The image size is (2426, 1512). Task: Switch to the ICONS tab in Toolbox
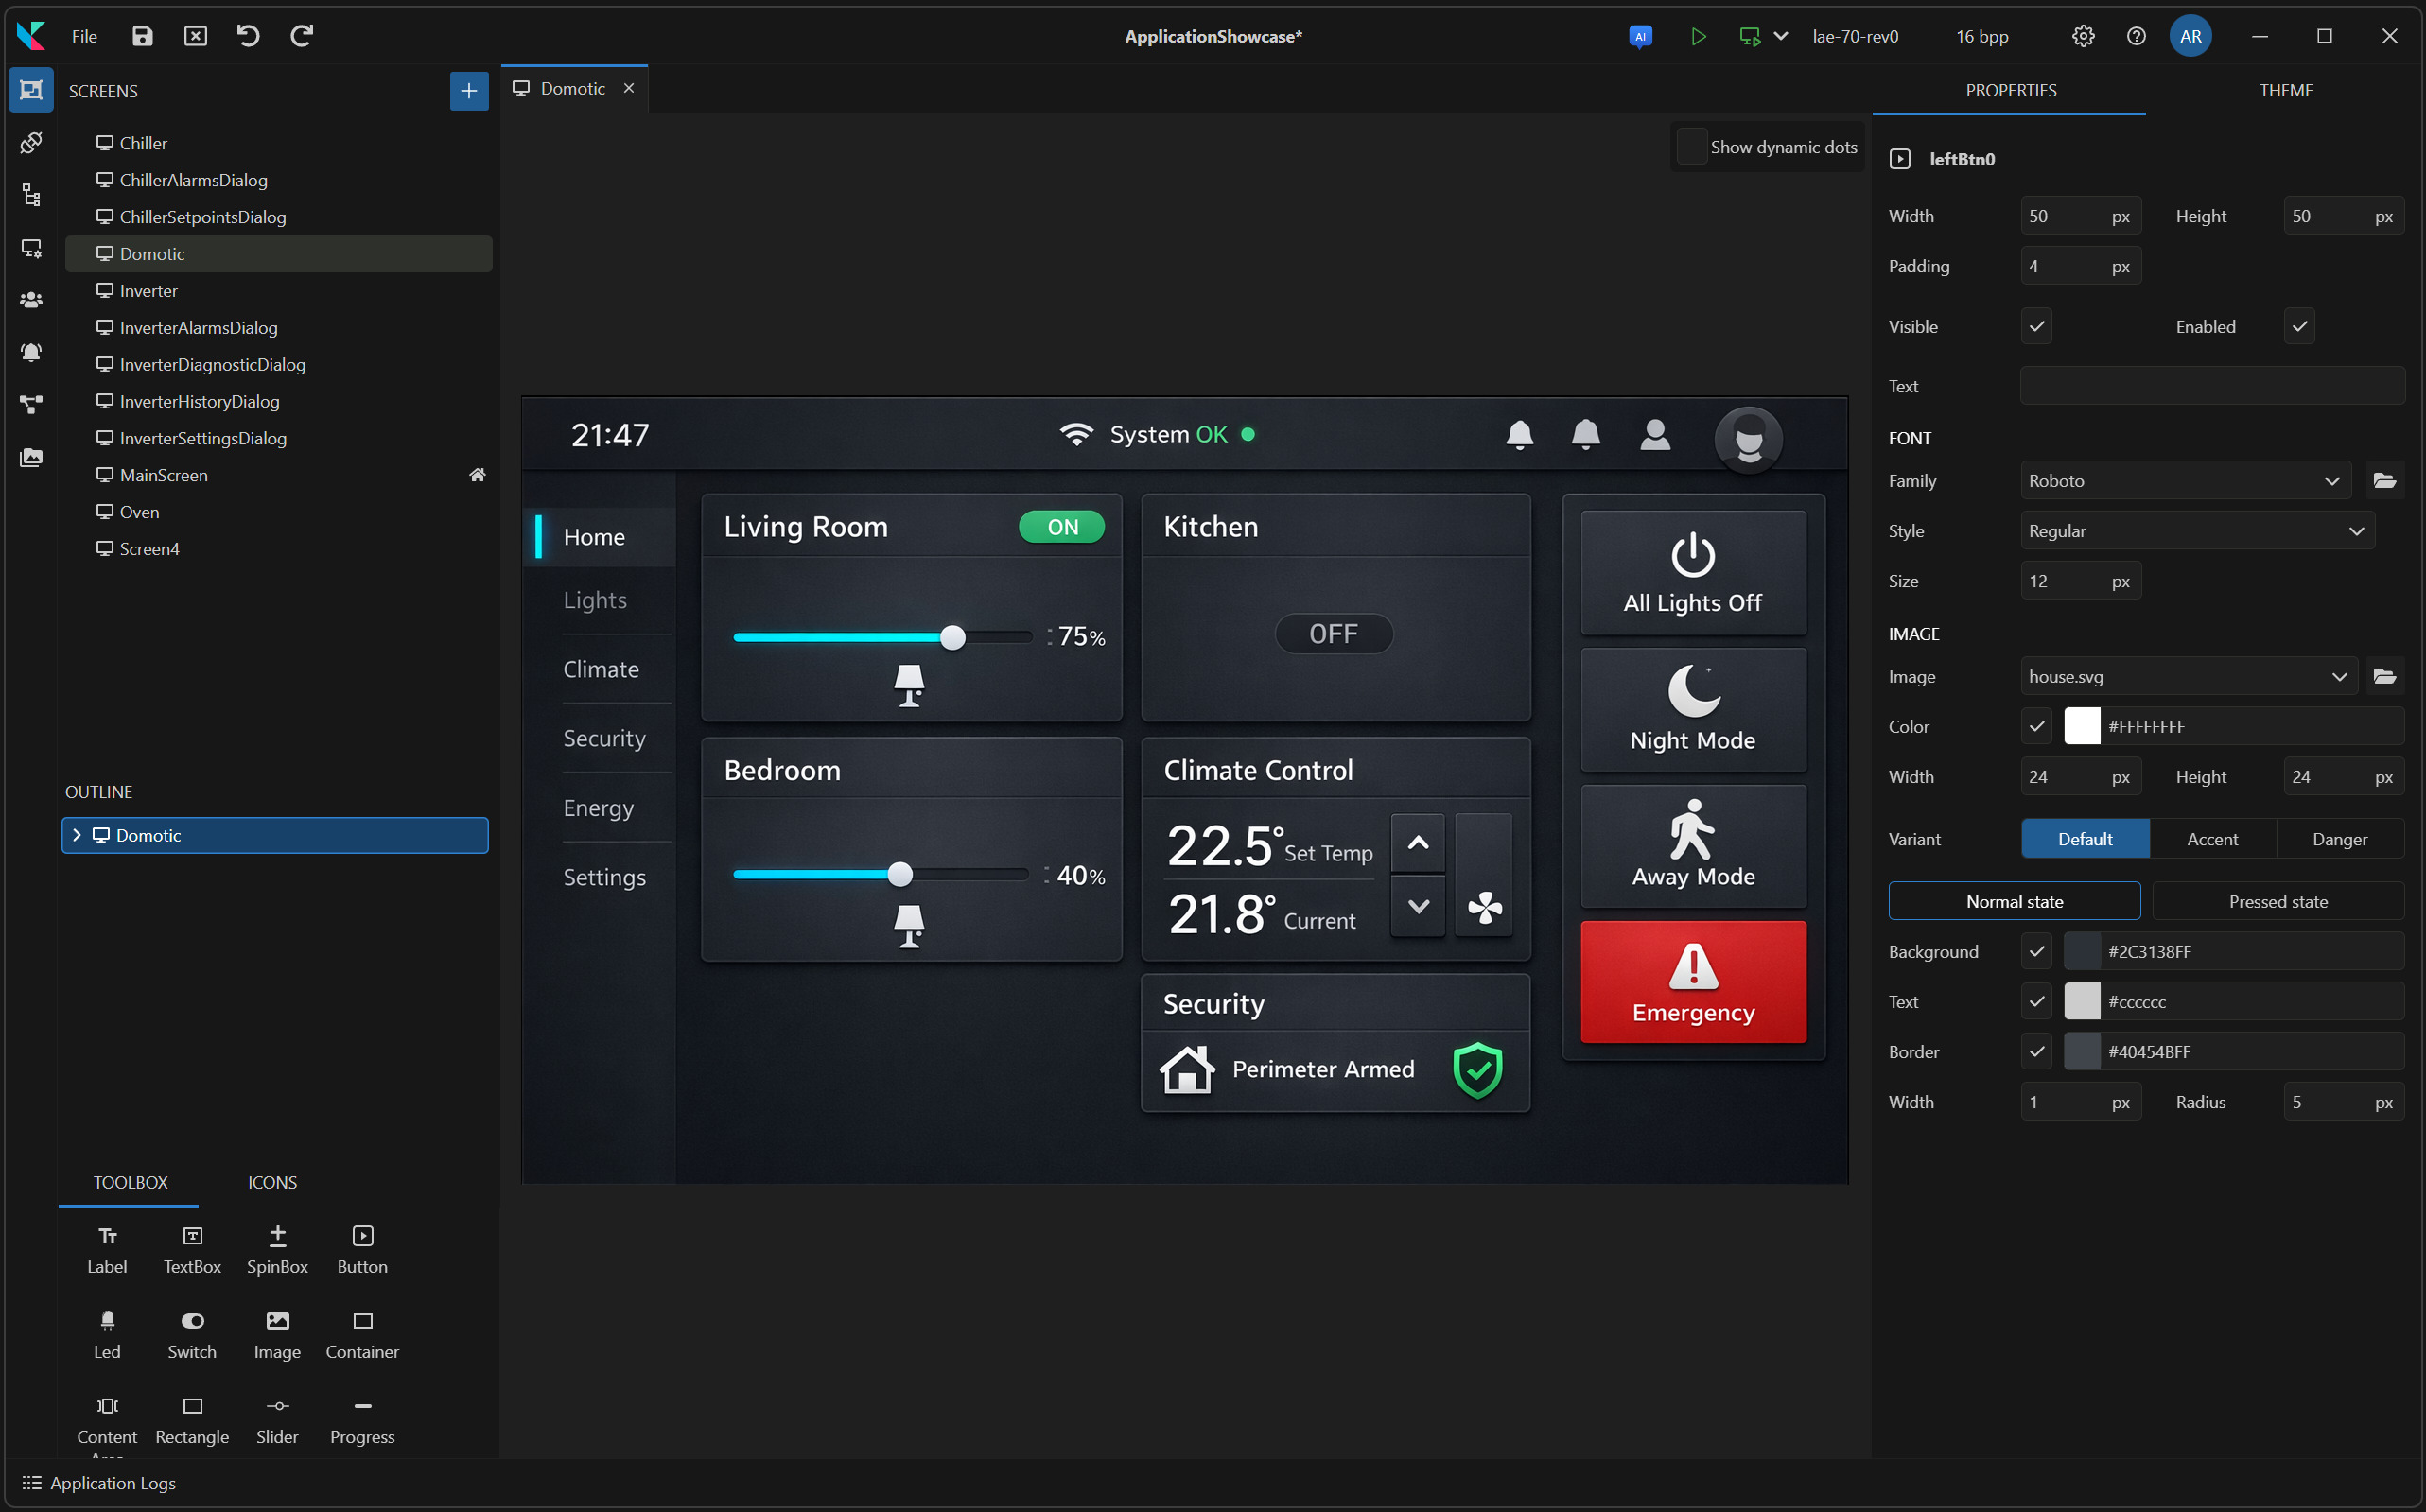[x=271, y=1182]
